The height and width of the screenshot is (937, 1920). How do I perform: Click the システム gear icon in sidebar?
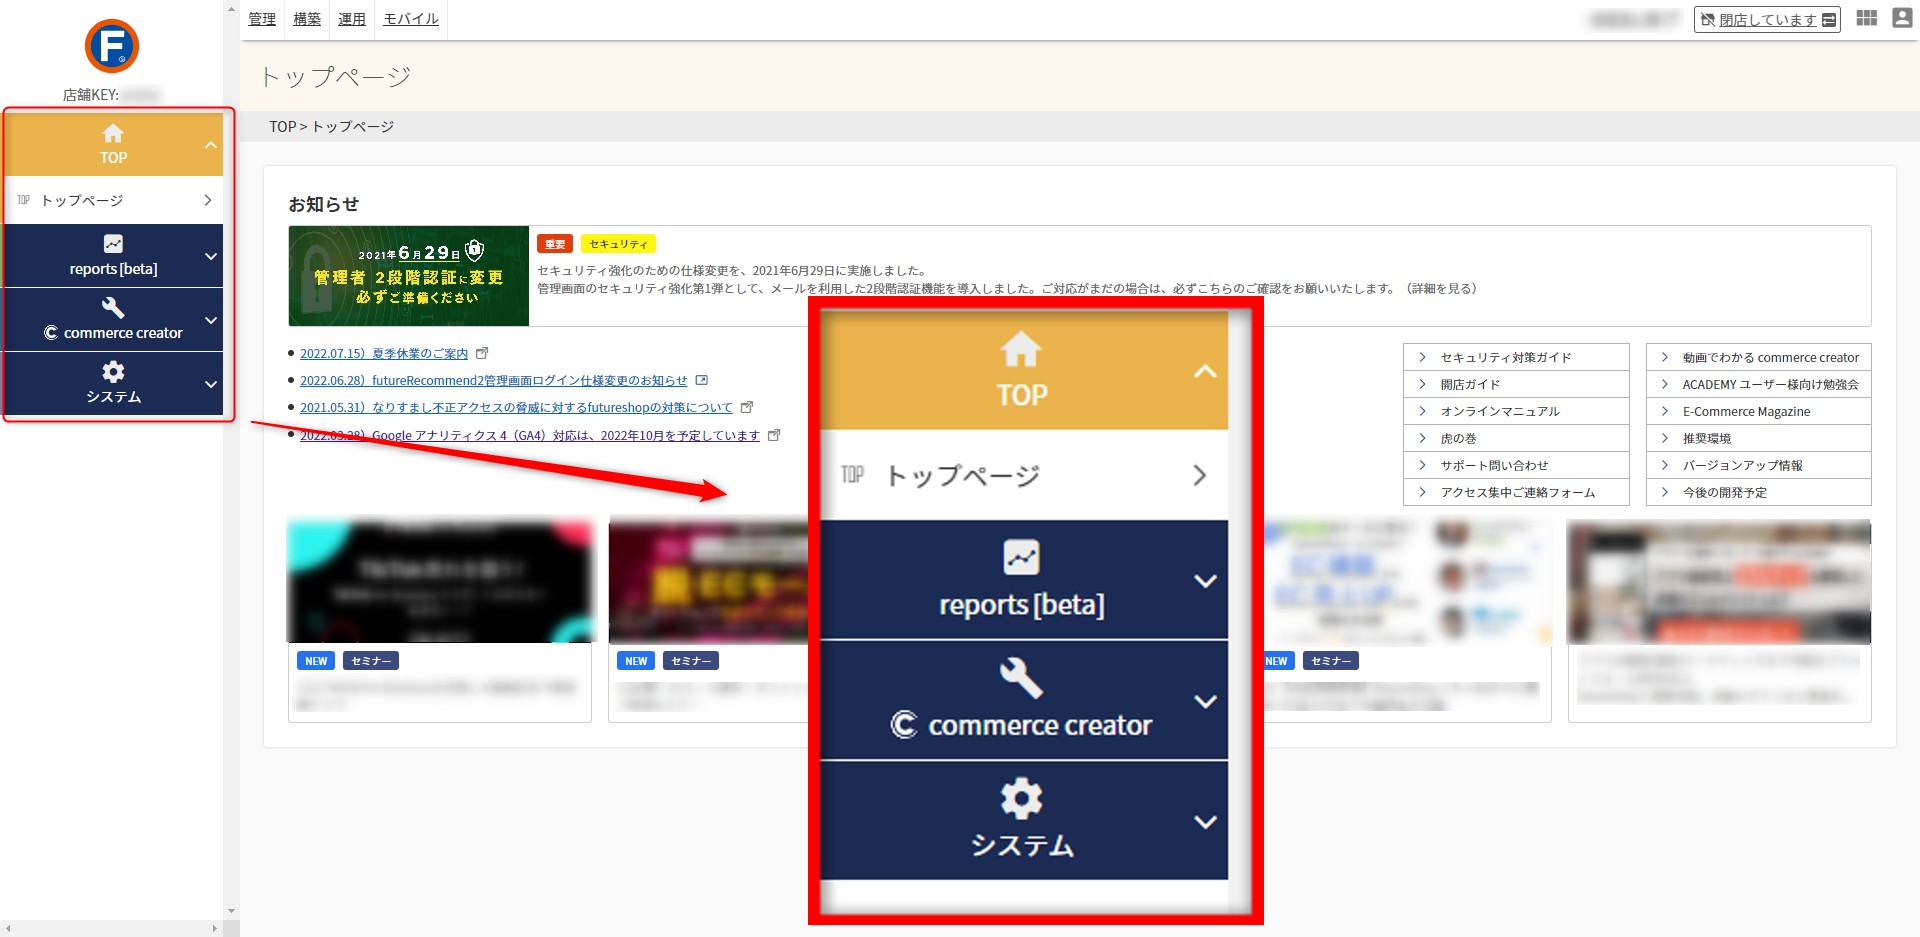pos(113,372)
